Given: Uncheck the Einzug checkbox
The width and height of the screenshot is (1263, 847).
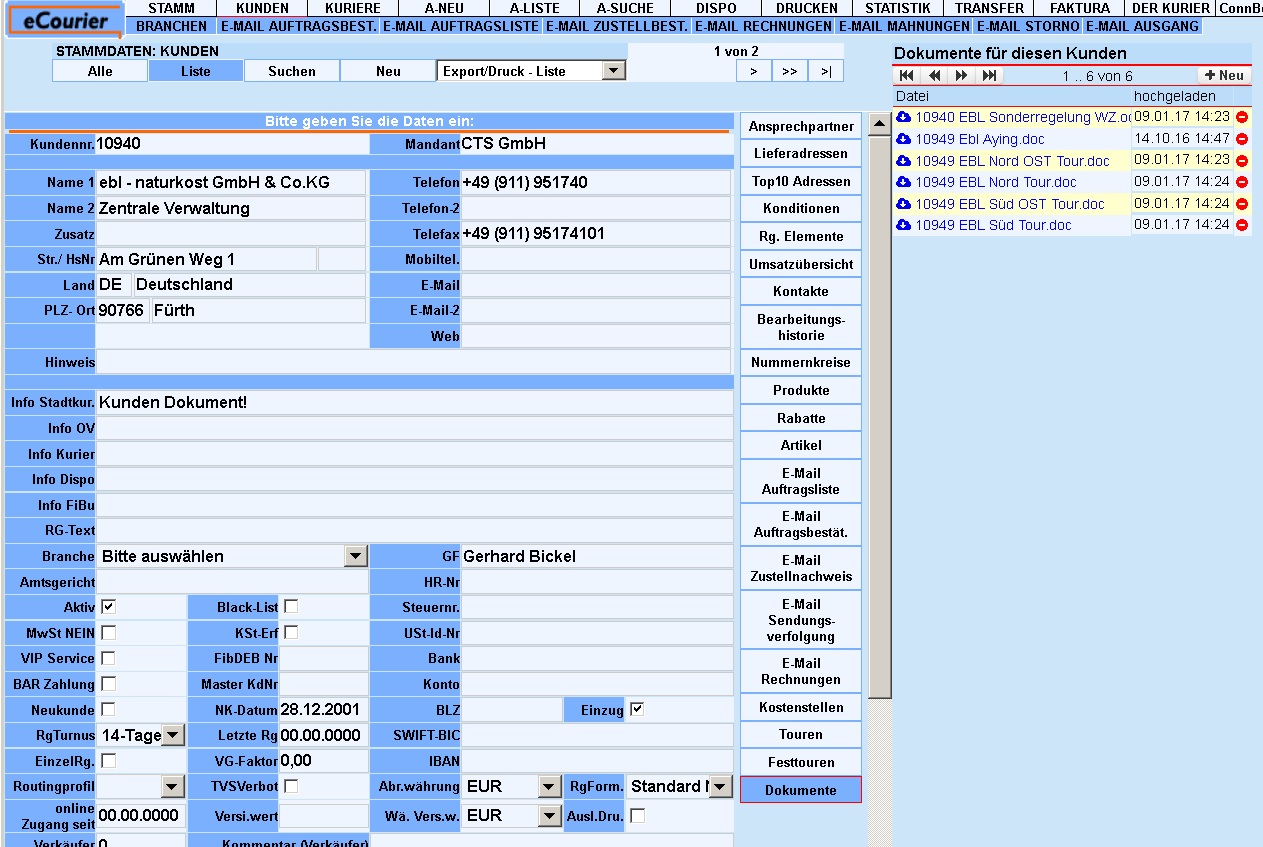Looking at the screenshot, I should tap(637, 710).
